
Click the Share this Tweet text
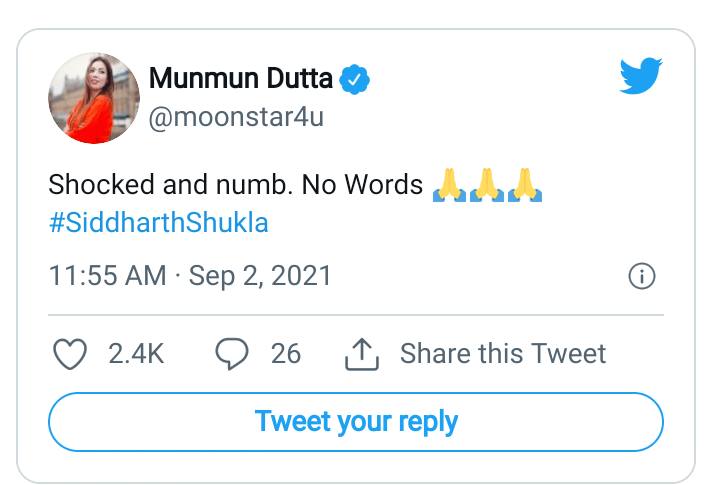coord(503,354)
